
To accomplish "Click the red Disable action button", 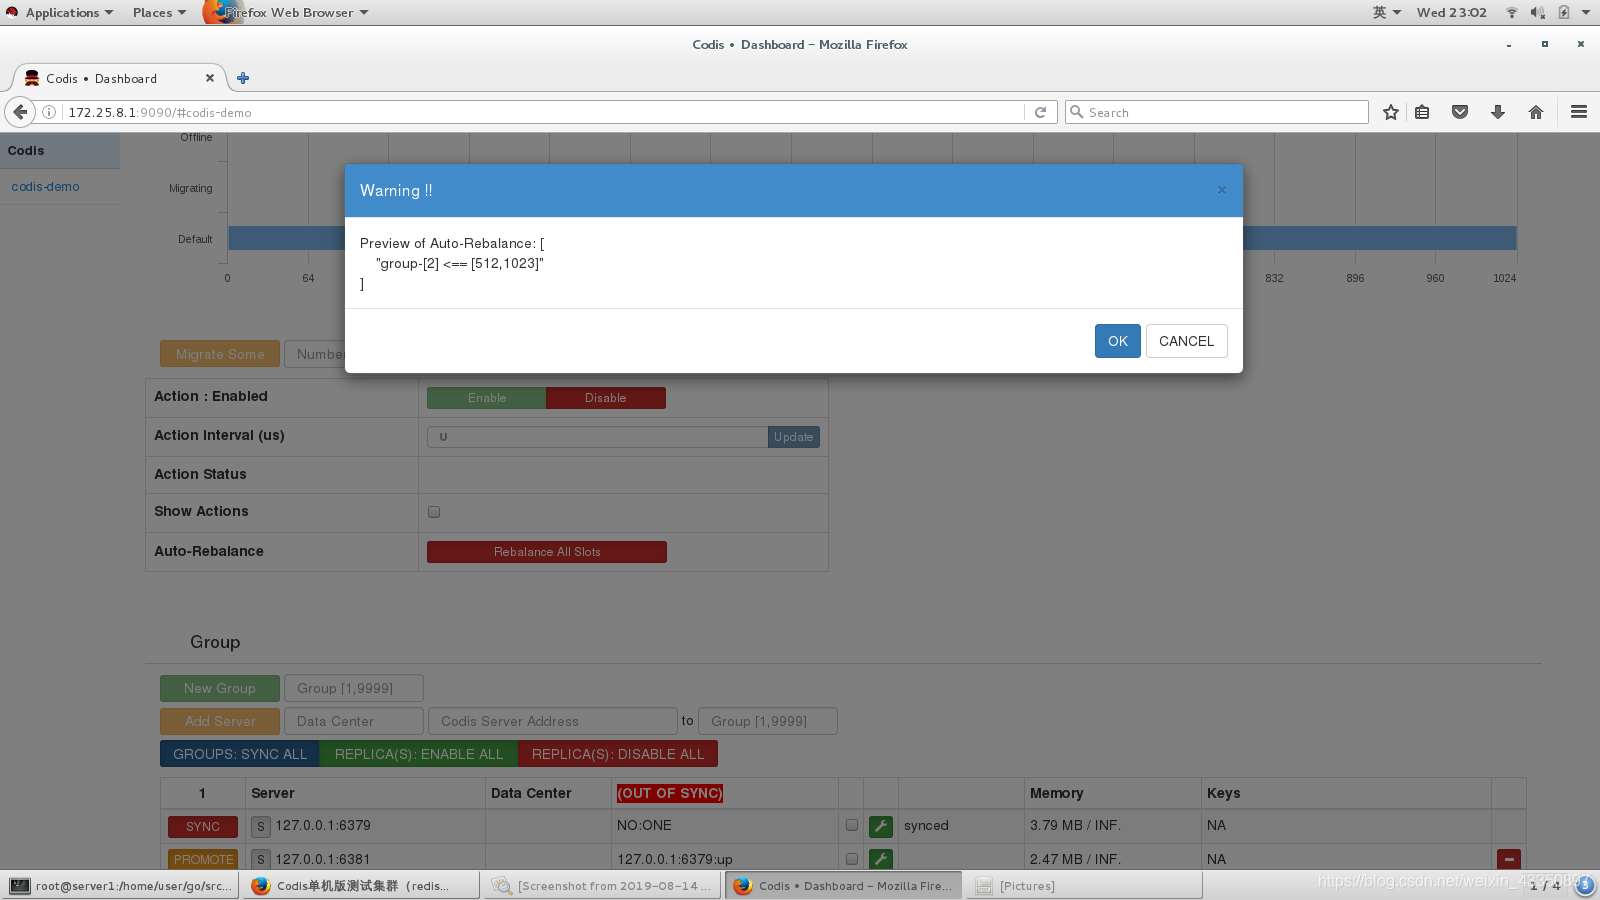I will (606, 398).
